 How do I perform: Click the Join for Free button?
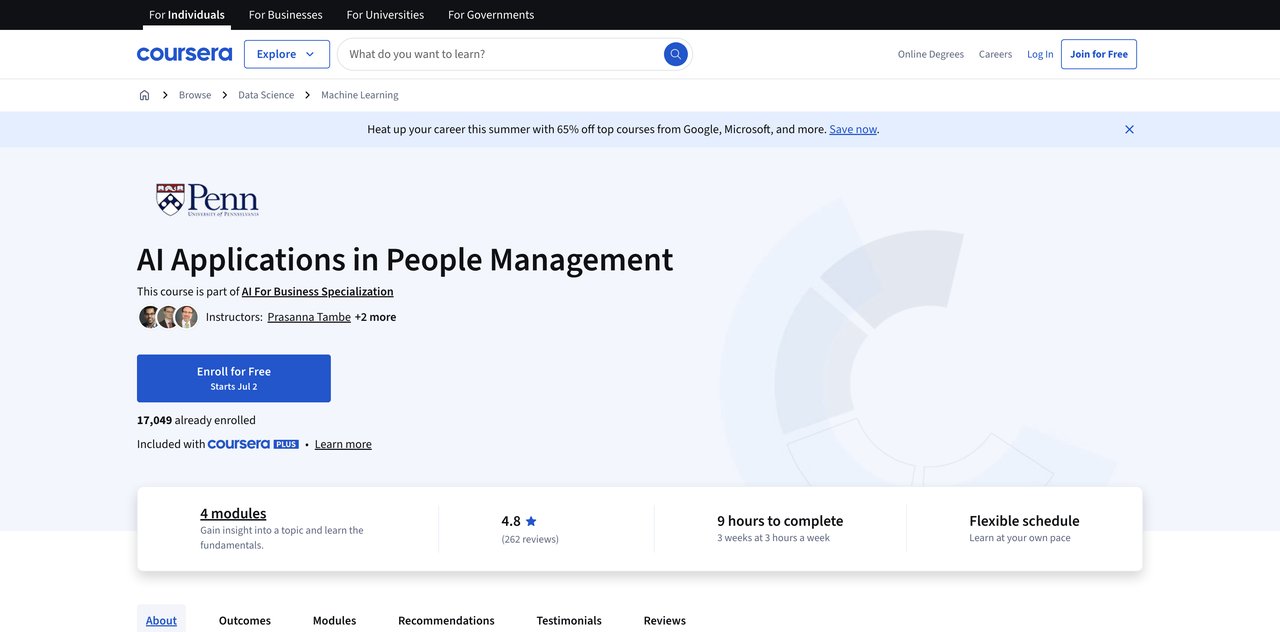[x=1098, y=54]
